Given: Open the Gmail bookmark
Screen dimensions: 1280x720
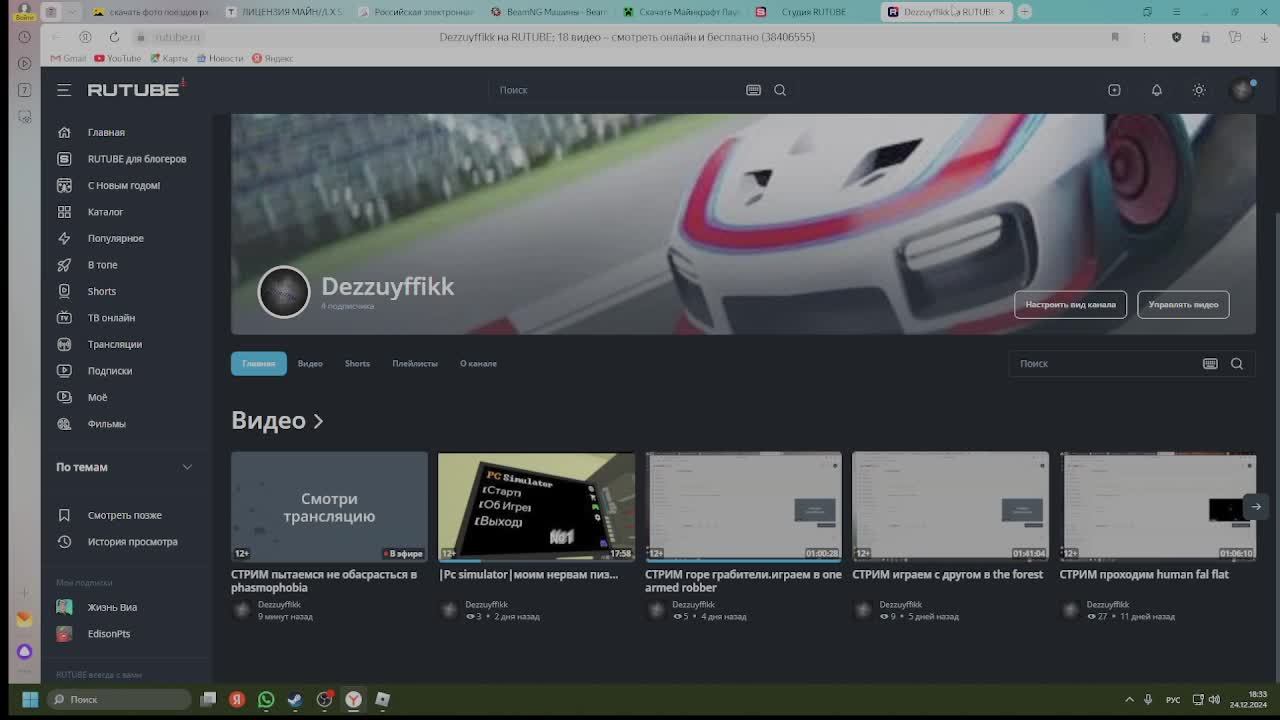Looking at the screenshot, I should (x=68, y=59).
